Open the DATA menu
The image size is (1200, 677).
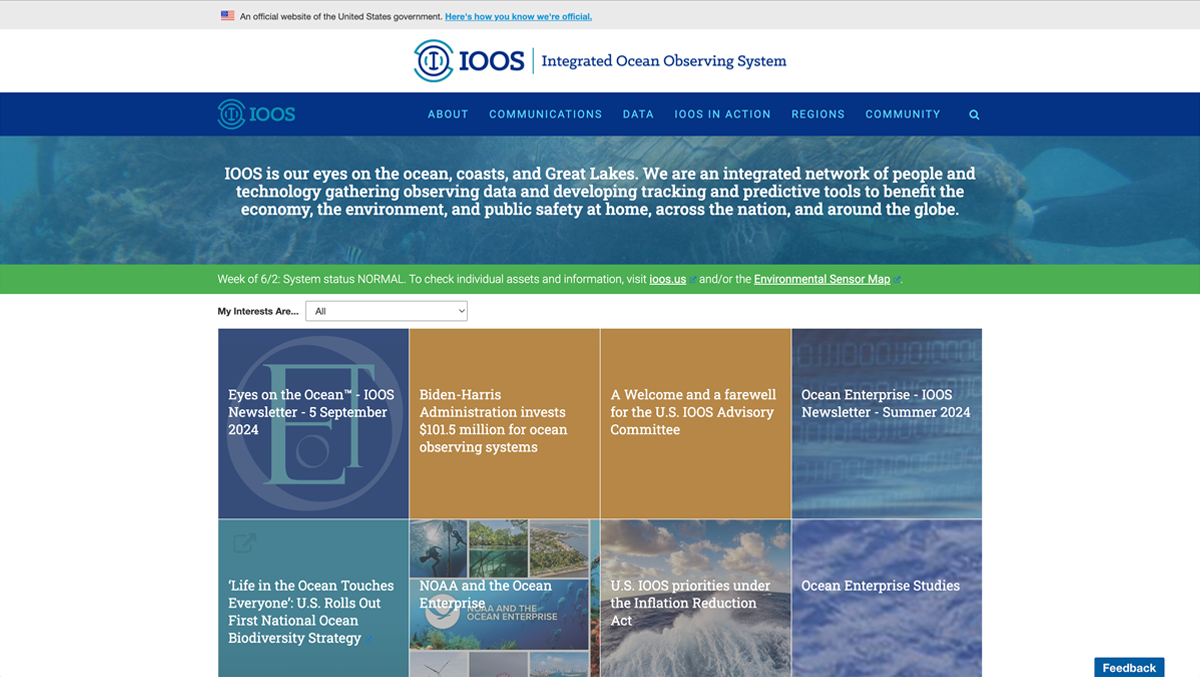tap(638, 114)
